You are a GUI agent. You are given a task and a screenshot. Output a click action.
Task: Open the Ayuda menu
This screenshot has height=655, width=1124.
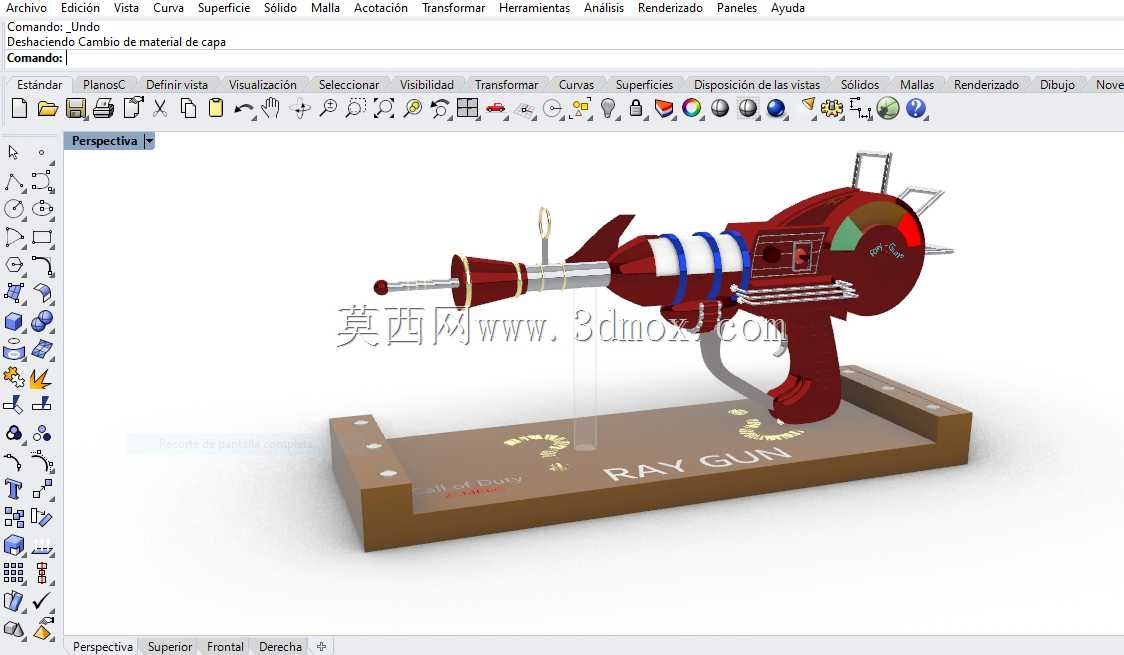pos(788,8)
